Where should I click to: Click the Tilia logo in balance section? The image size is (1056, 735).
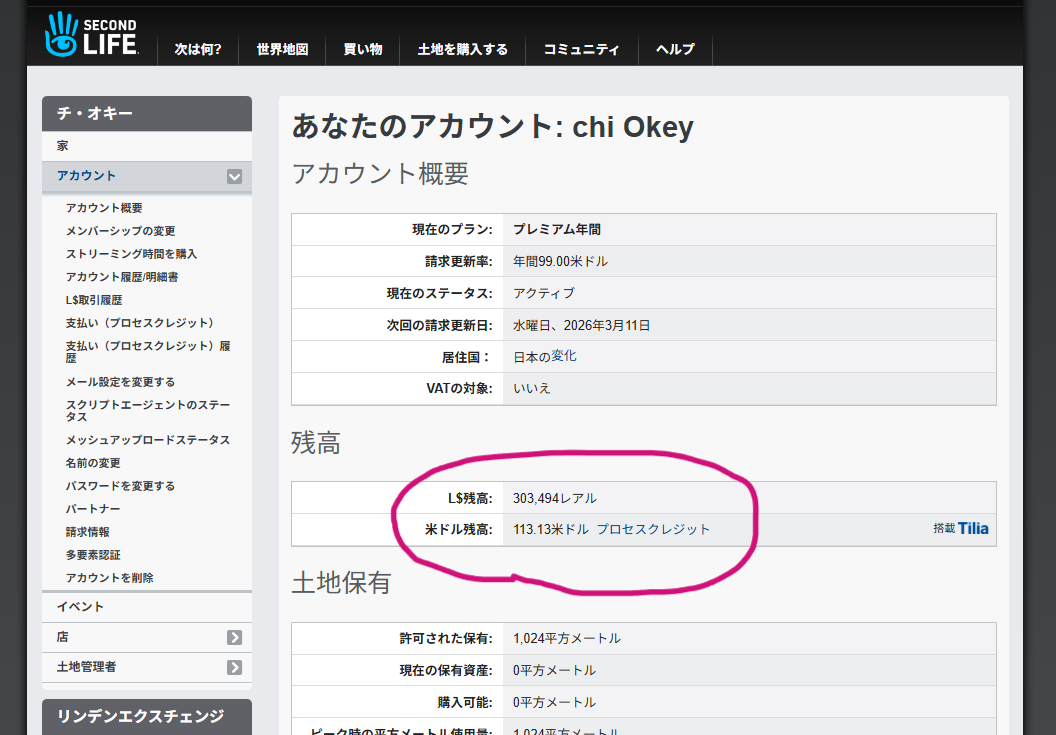point(972,528)
